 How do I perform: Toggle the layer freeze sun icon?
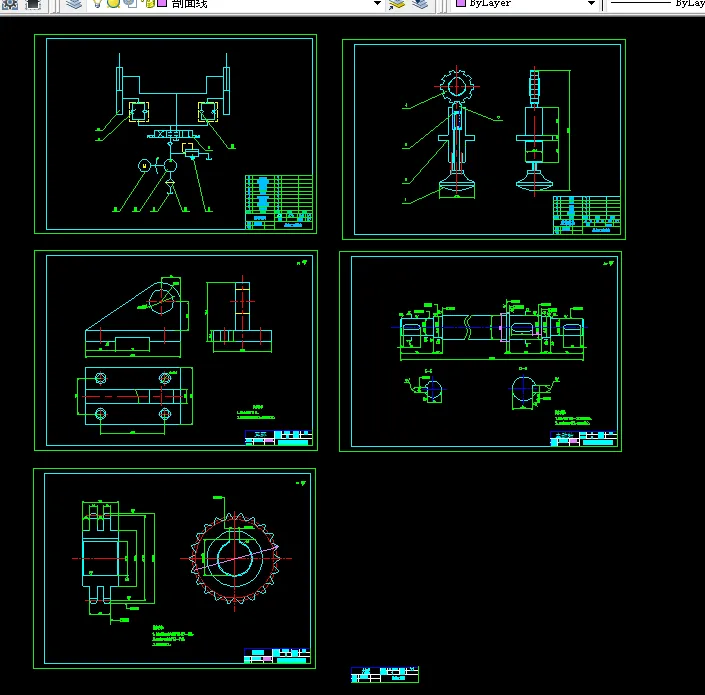tap(114, 4)
